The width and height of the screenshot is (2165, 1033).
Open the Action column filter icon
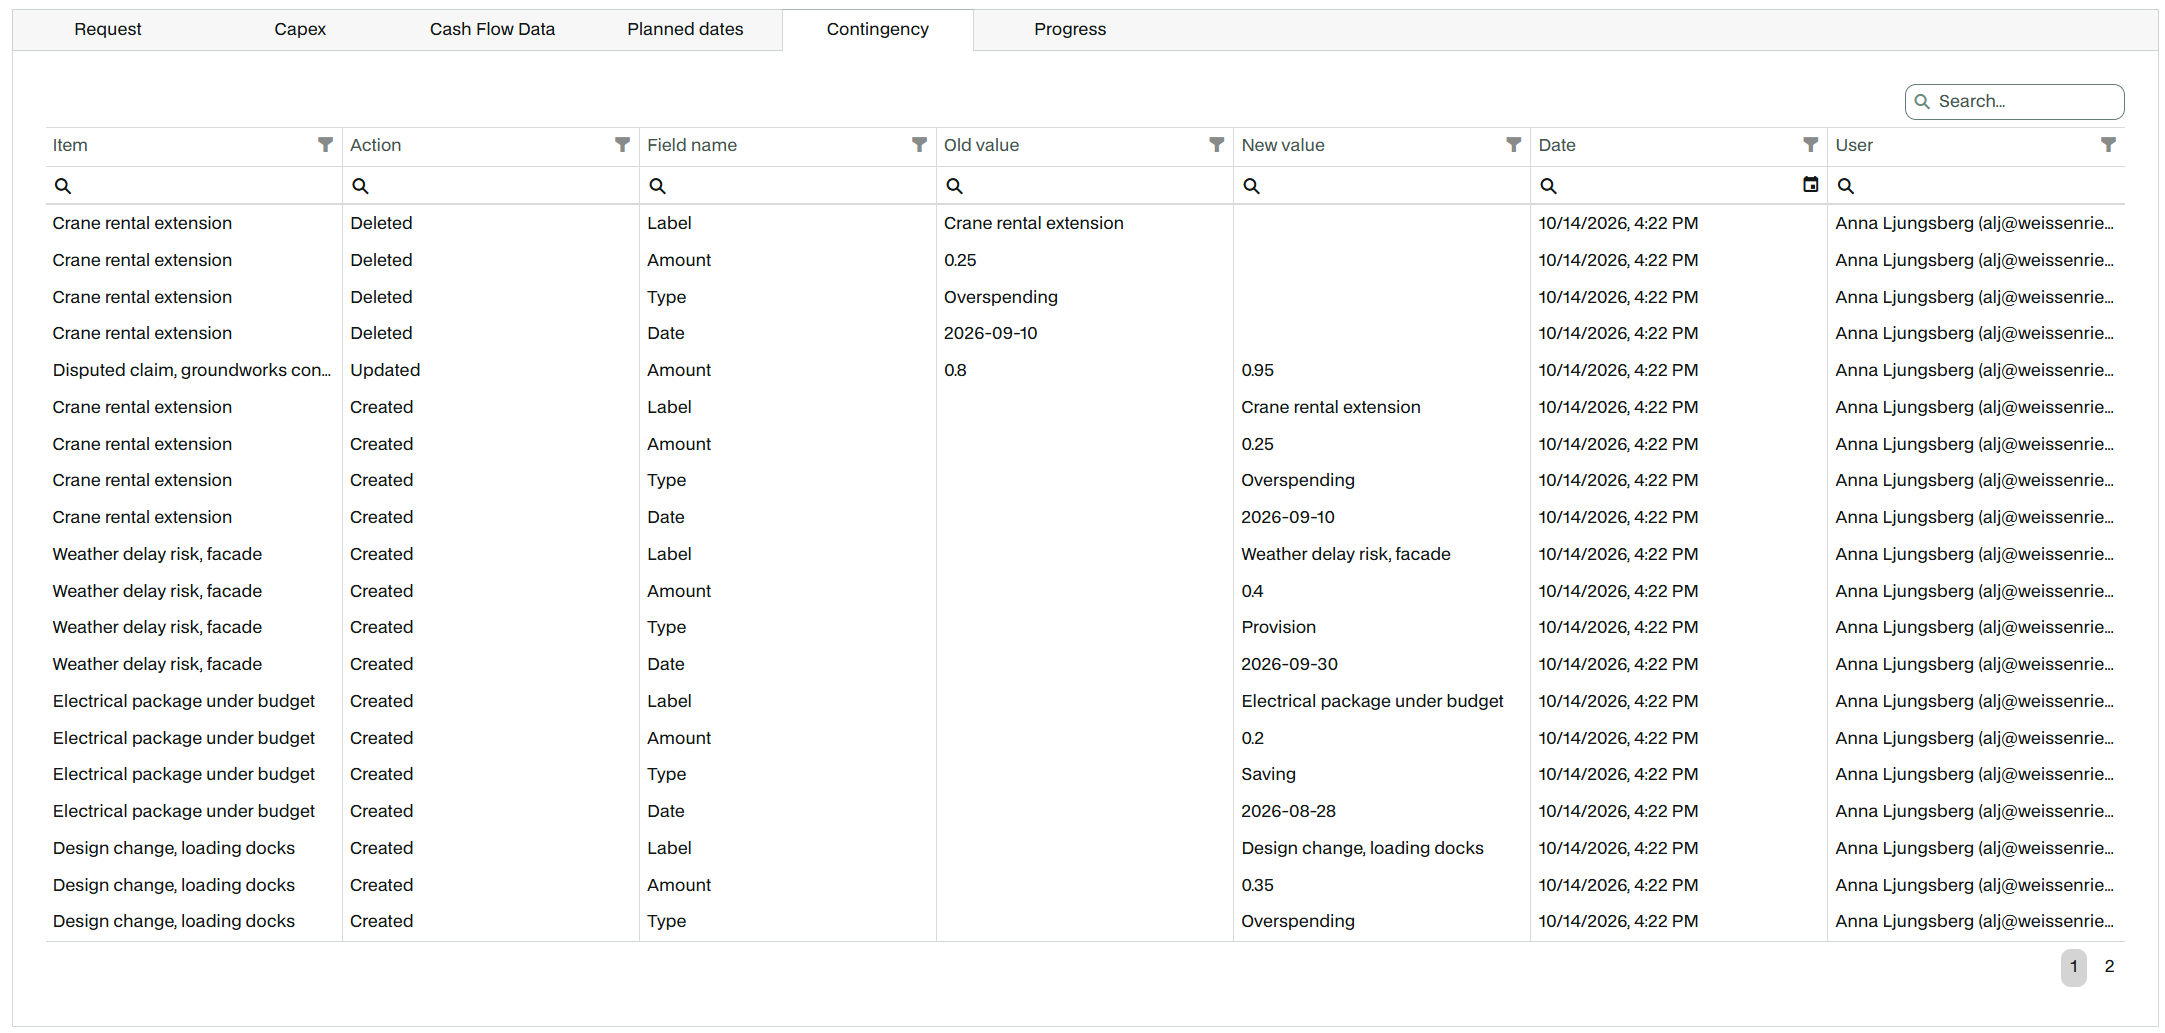coord(622,145)
